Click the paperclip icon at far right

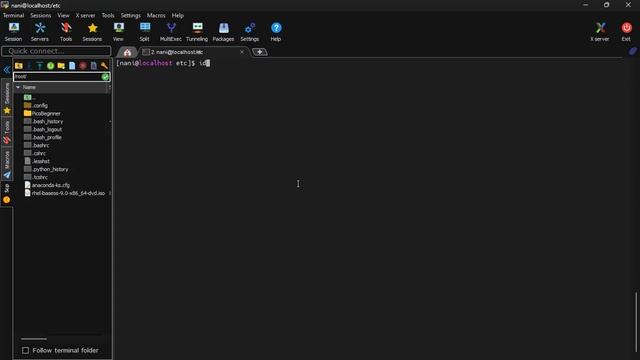(x=632, y=51)
